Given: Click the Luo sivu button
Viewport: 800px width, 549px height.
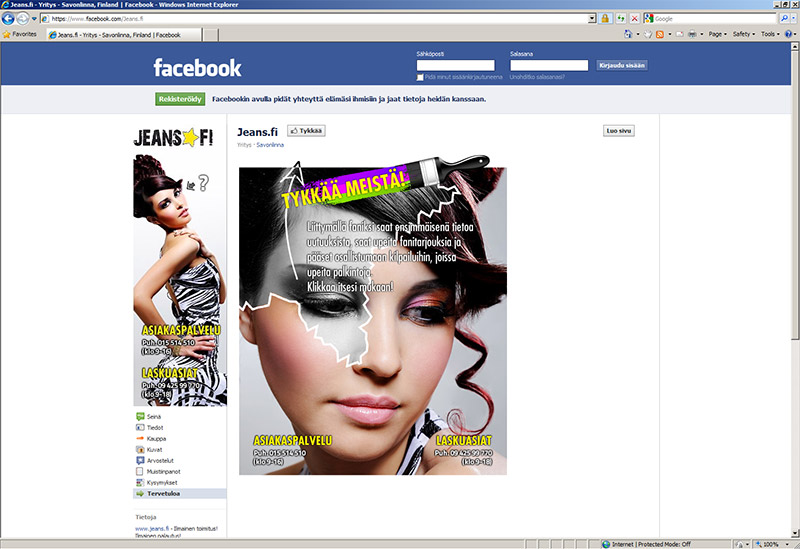Looking at the screenshot, I should [618, 131].
